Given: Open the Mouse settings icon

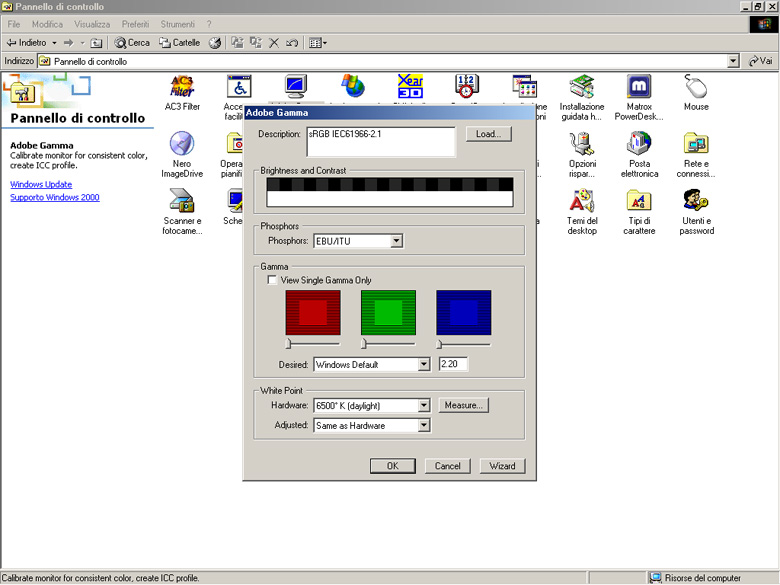Looking at the screenshot, I should 696,93.
